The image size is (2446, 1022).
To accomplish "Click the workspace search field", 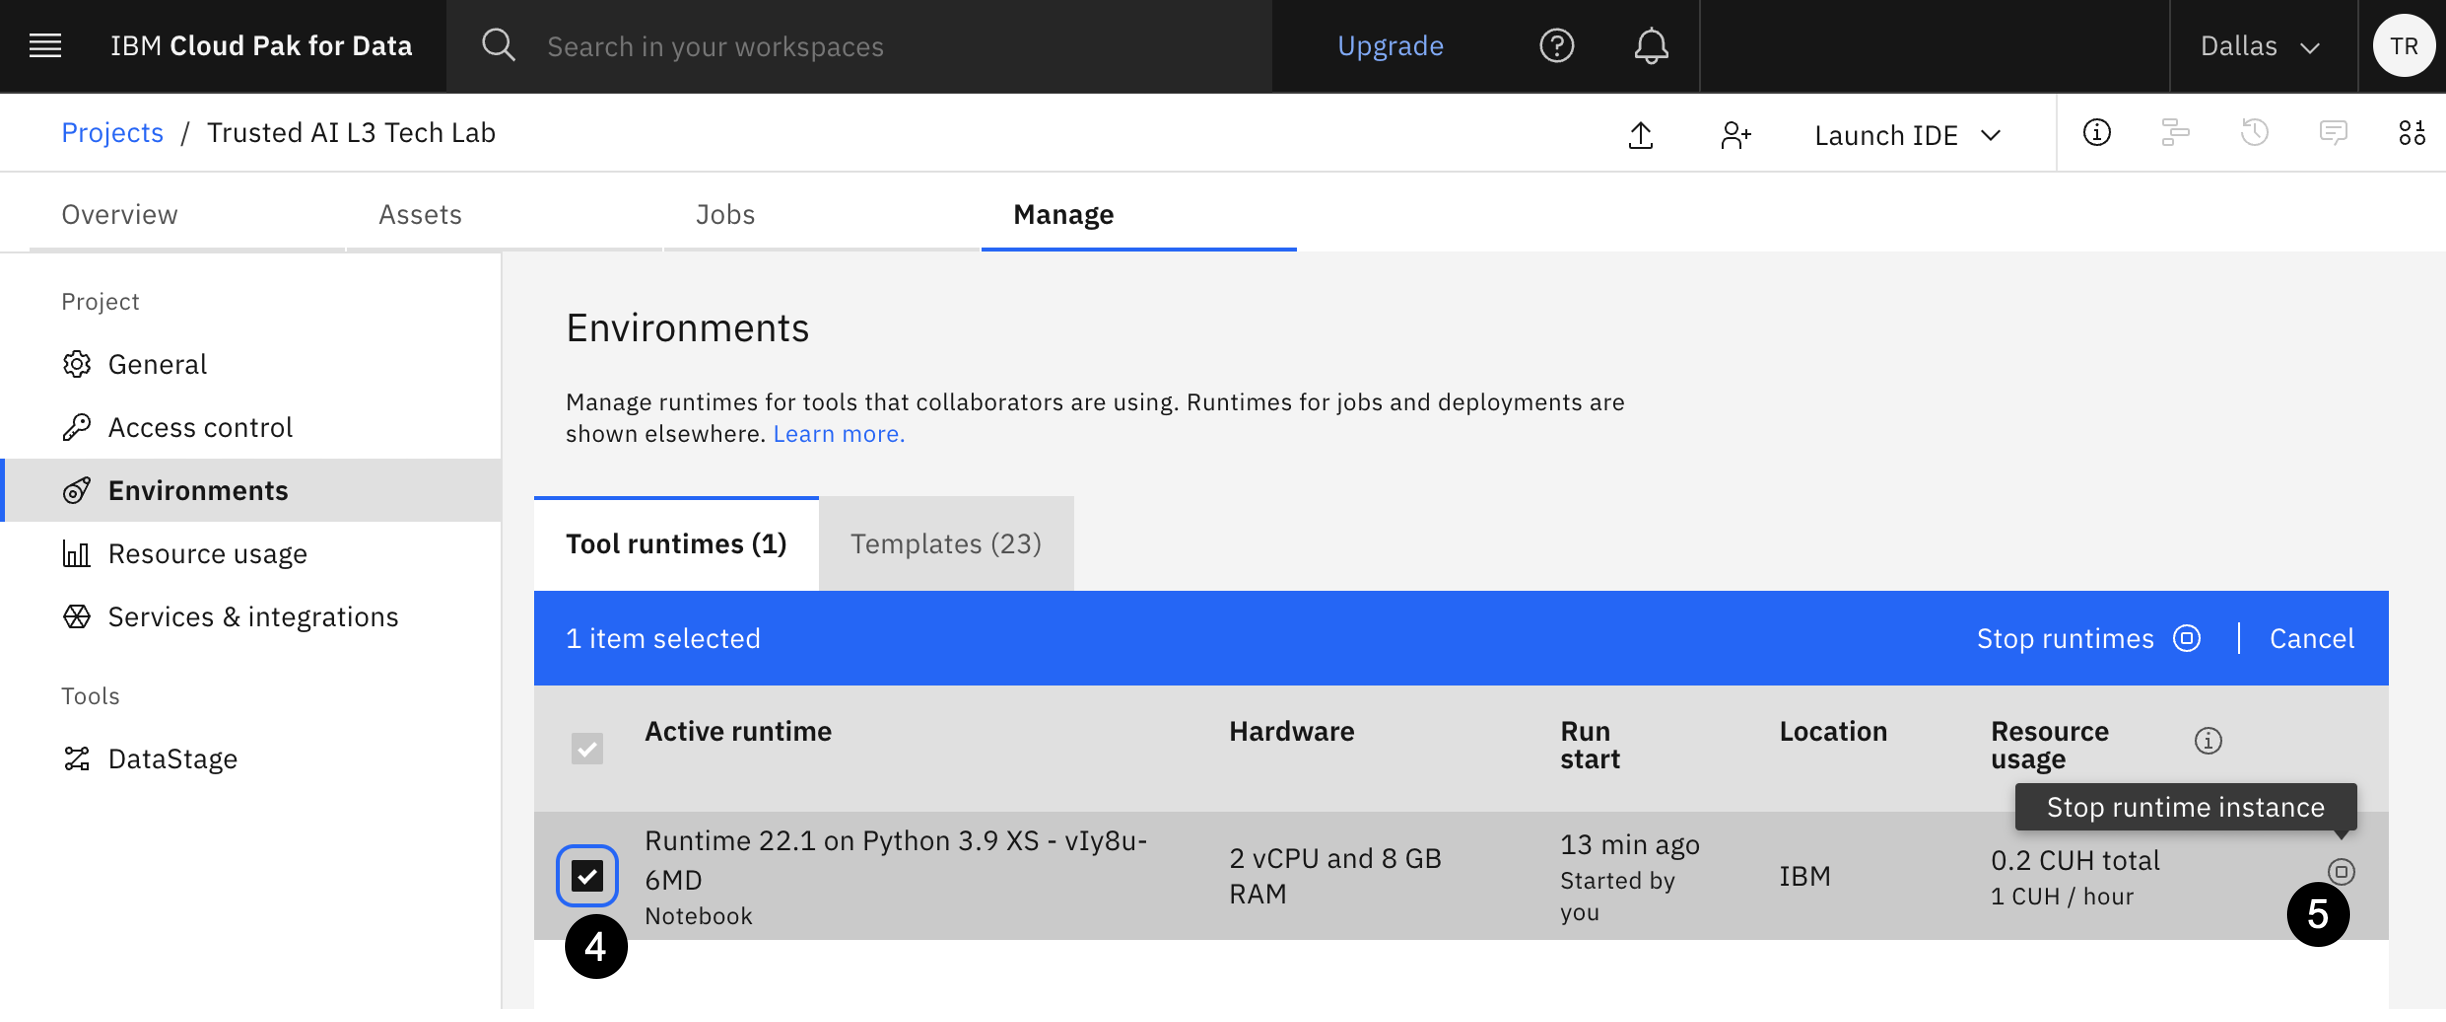I will (860, 46).
